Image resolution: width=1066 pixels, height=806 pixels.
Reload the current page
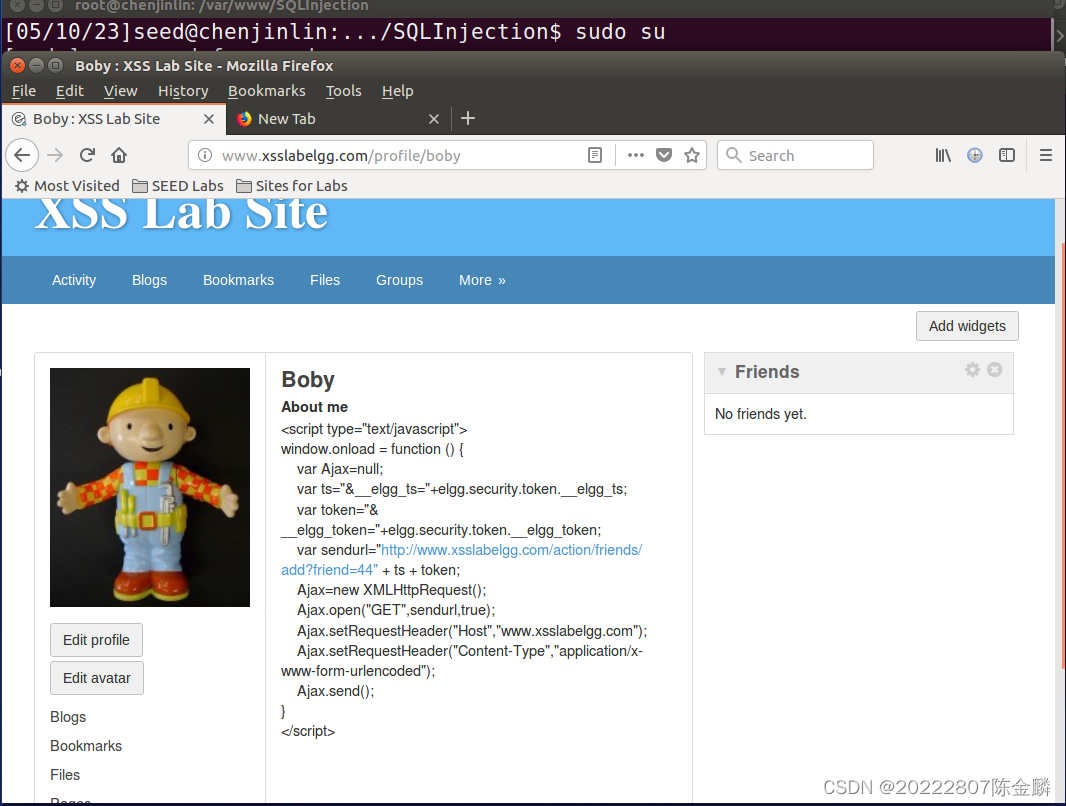point(87,156)
